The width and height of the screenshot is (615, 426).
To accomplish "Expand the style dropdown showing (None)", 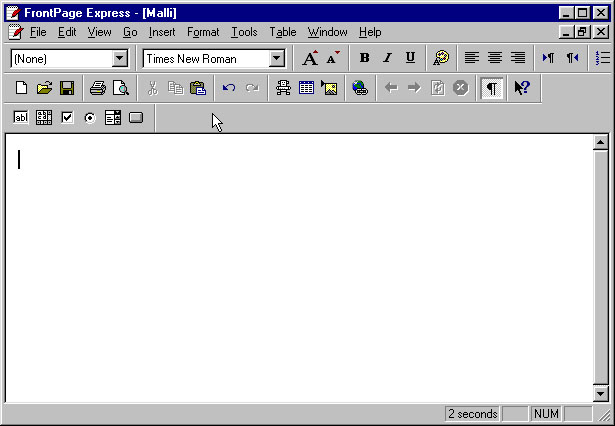I will click(120, 59).
